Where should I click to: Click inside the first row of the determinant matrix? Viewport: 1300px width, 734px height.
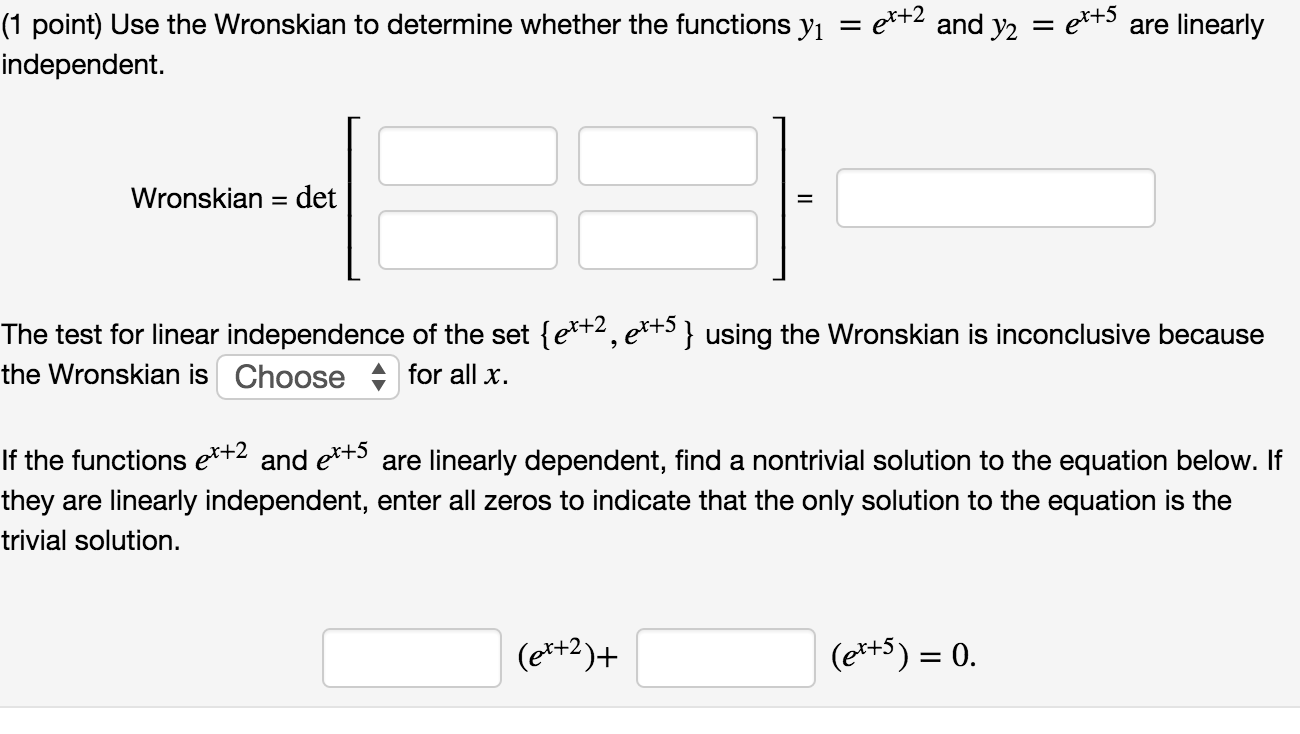468,155
